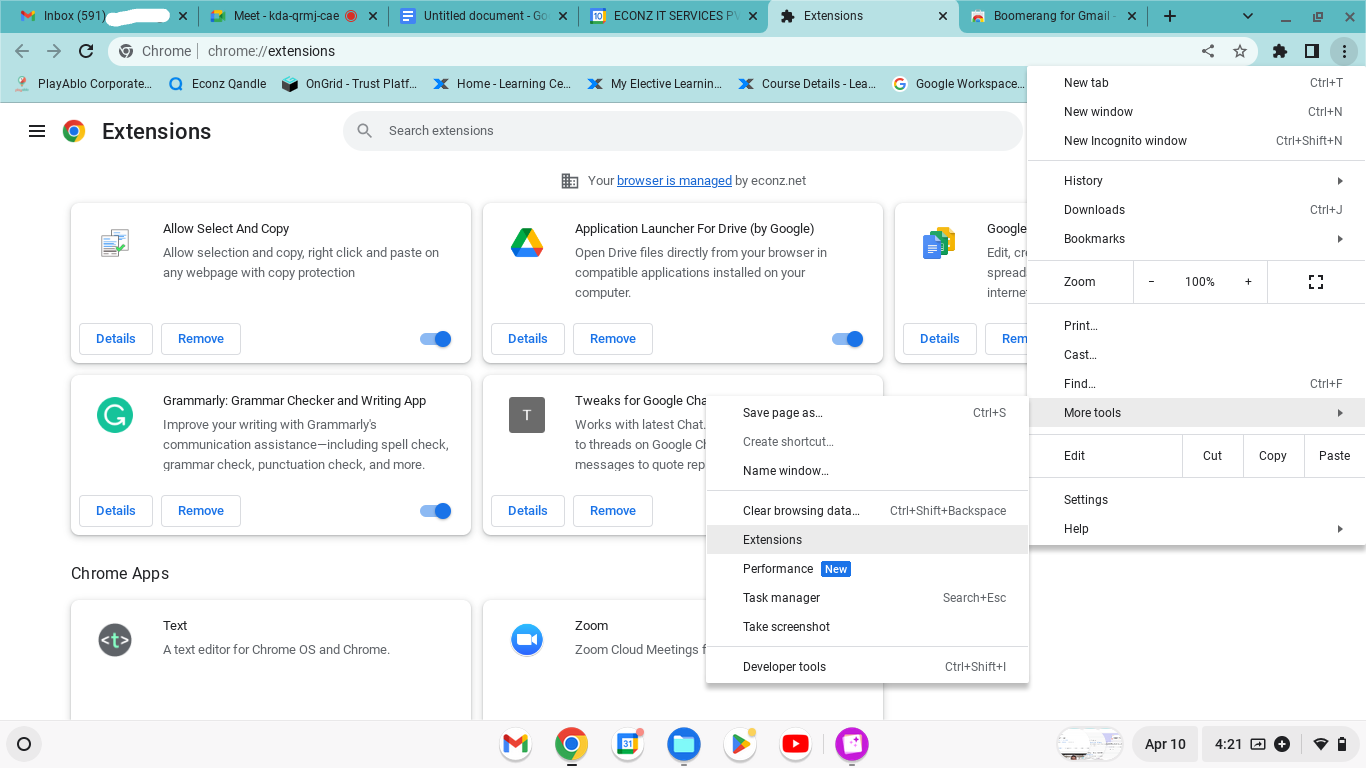Click Copy in the Edit row
This screenshot has height=768, width=1366.
(x=1273, y=456)
